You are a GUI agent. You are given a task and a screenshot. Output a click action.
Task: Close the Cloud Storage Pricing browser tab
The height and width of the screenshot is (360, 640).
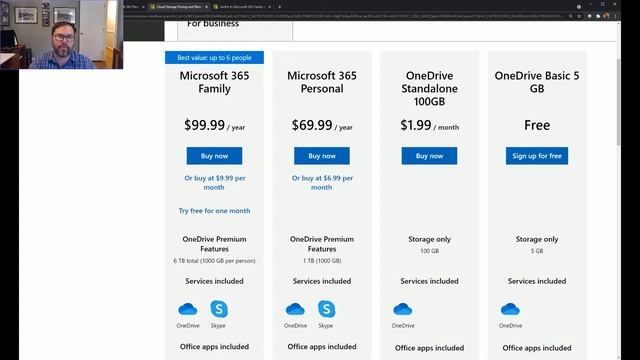(206, 7)
